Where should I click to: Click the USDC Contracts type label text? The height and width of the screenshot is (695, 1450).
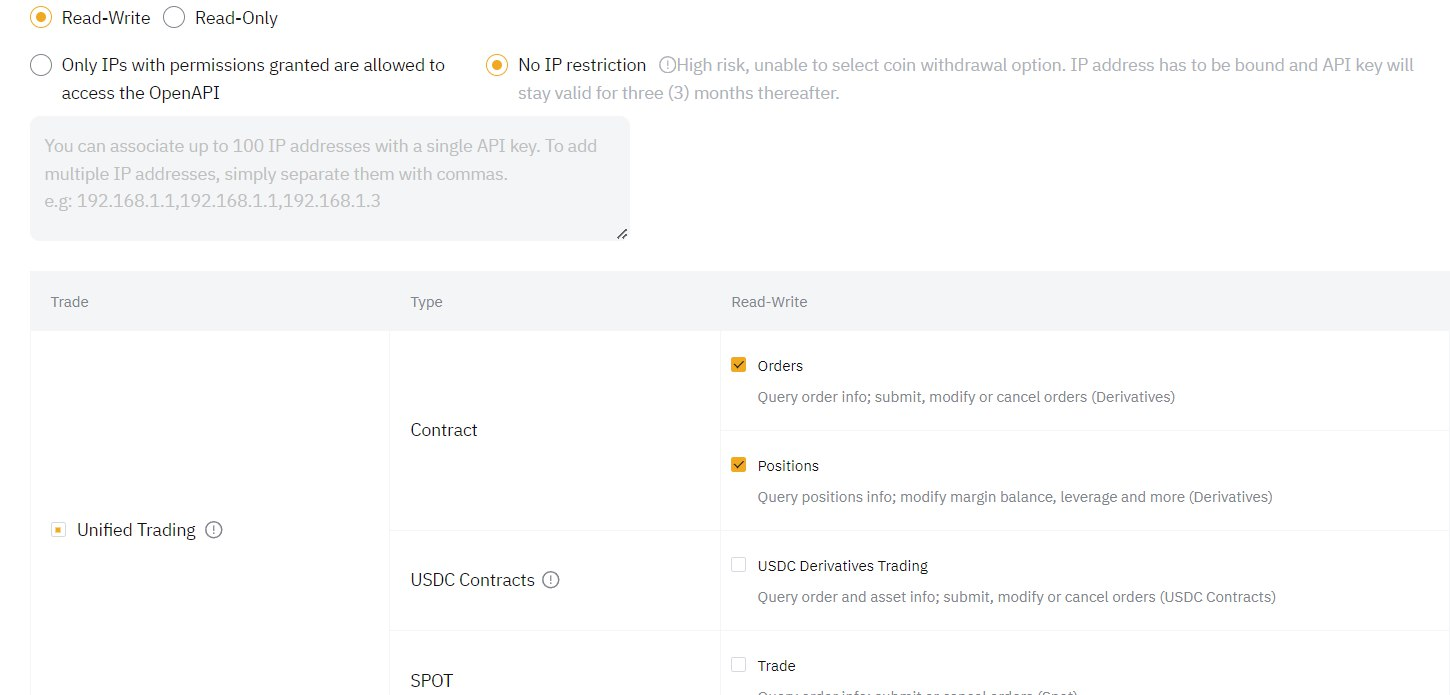[472, 580]
